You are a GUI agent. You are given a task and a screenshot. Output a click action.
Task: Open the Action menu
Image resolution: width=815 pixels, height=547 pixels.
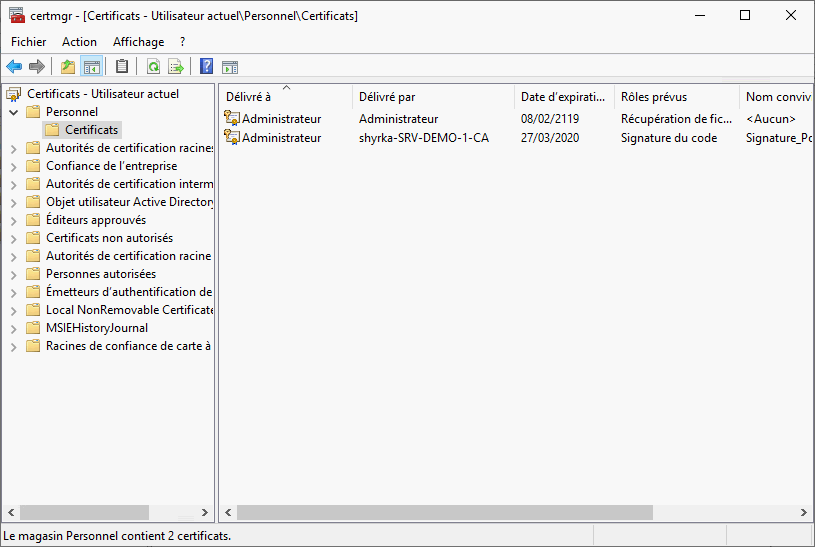(x=79, y=42)
